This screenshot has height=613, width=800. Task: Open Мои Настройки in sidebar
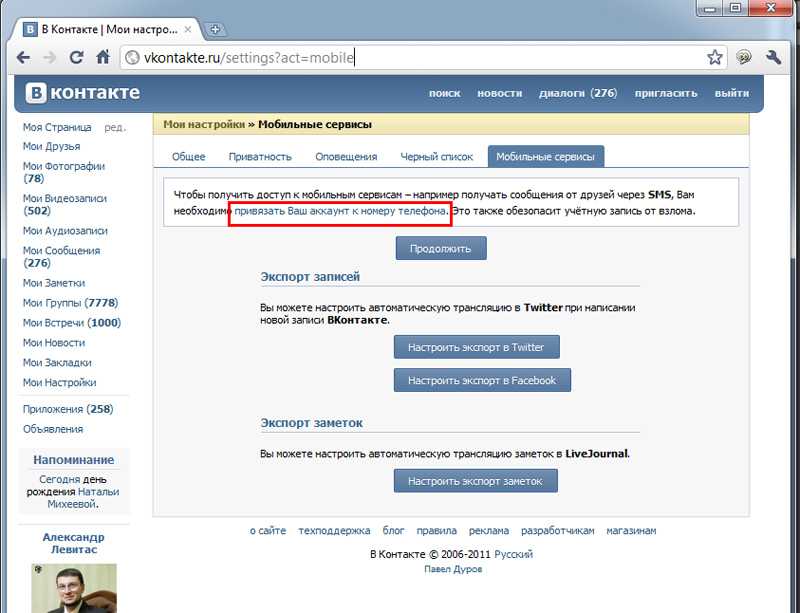[x=59, y=382]
